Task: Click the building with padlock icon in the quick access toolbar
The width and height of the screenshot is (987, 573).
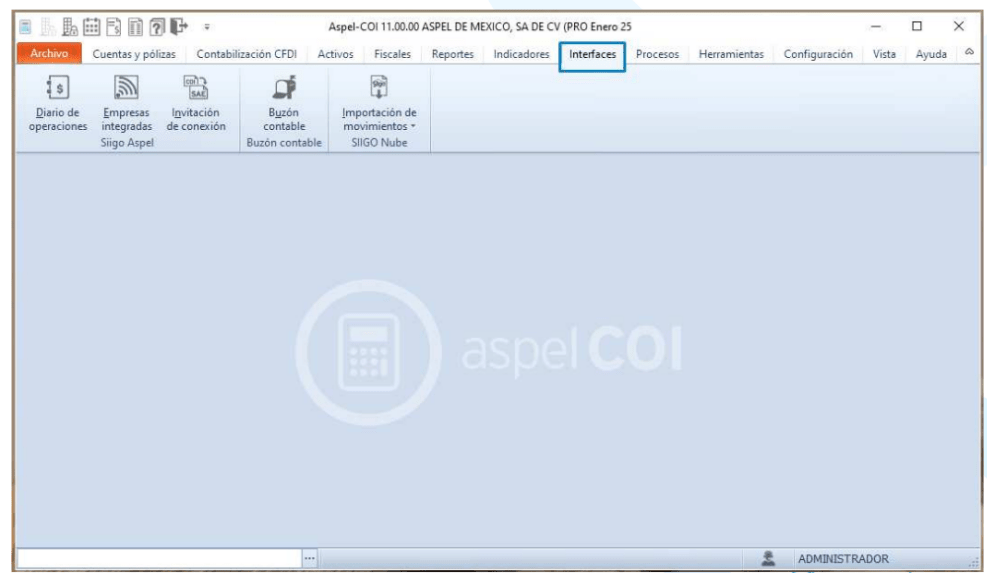Action: pyautogui.click(x=69, y=26)
